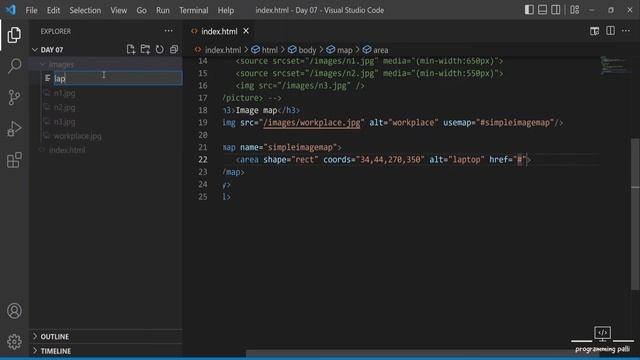This screenshot has height=360, width=640.
Task: Refresh the Explorer file tree
Action: coord(160,49)
